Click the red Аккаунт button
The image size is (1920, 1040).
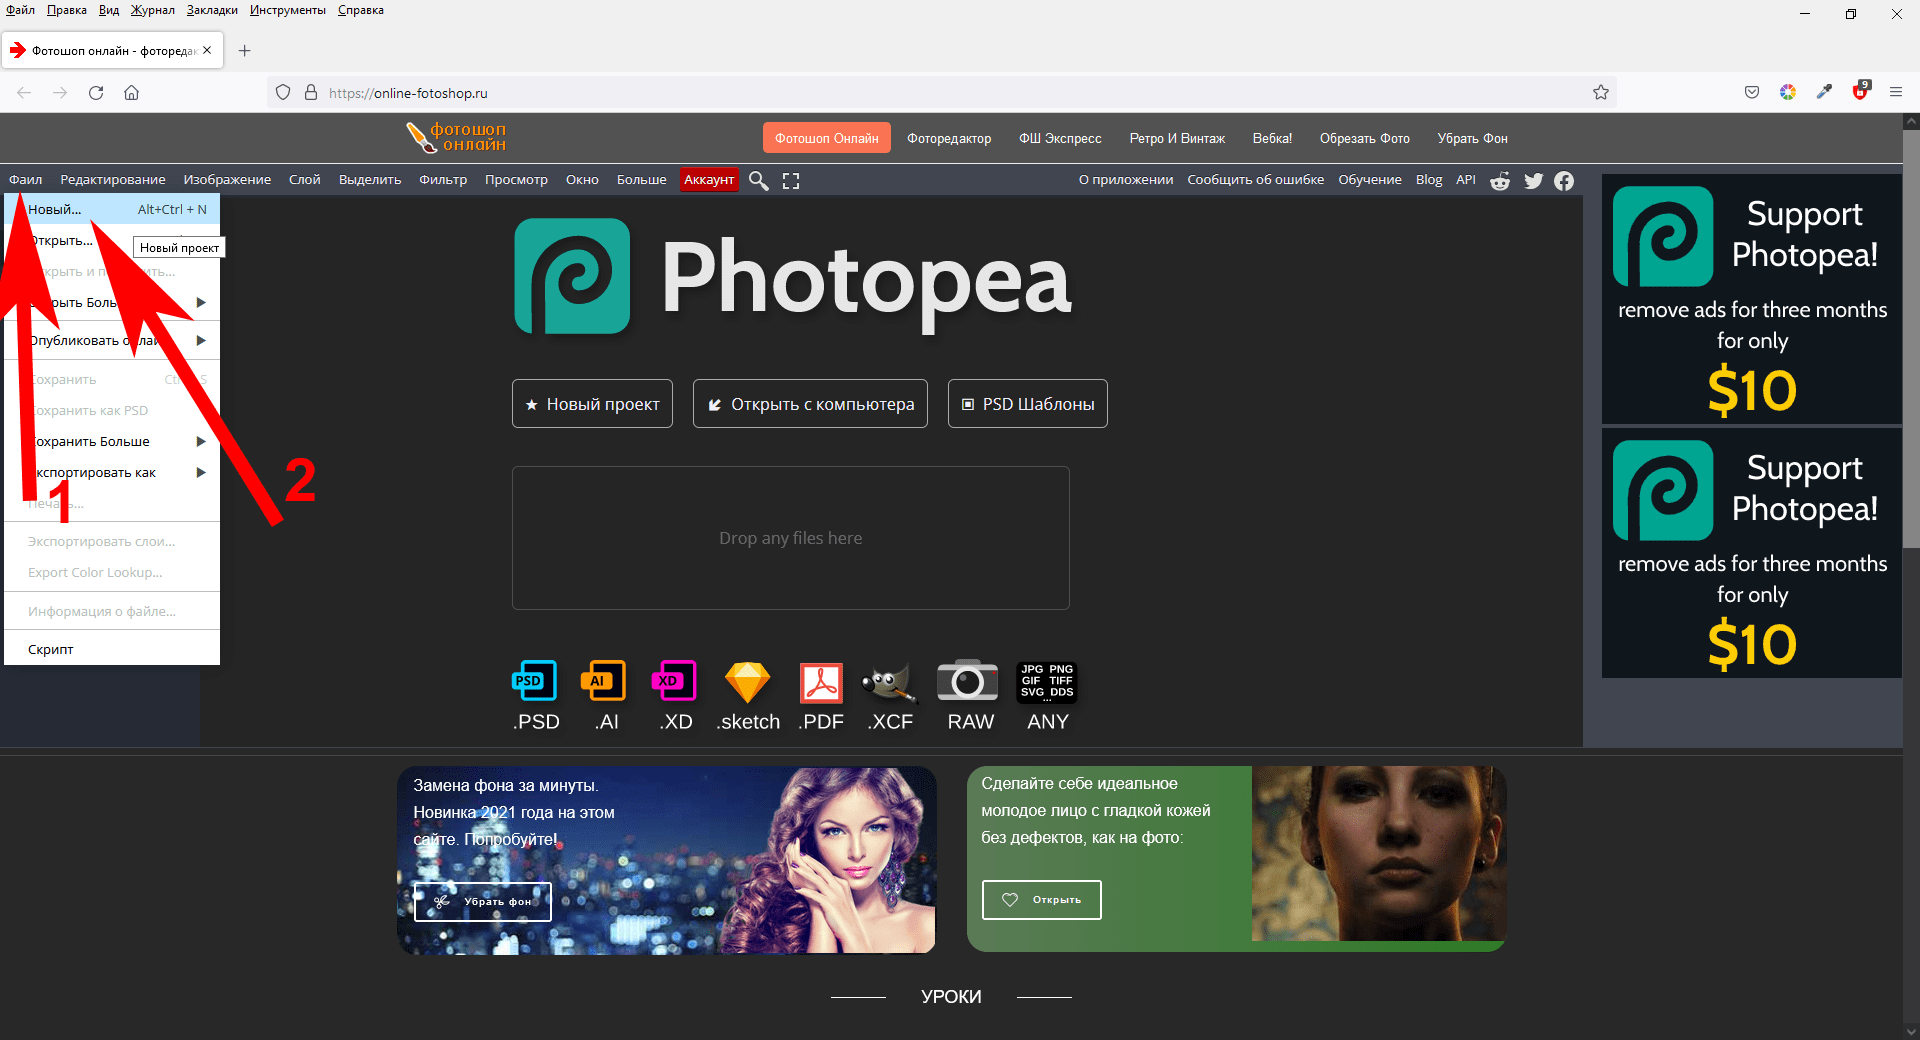pyautogui.click(x=709, y=180)
